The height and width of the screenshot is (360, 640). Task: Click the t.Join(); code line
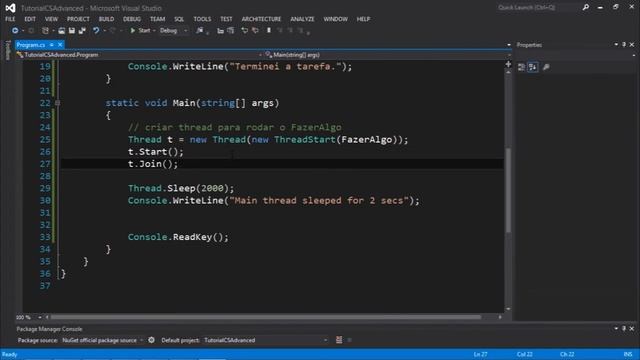153,164
